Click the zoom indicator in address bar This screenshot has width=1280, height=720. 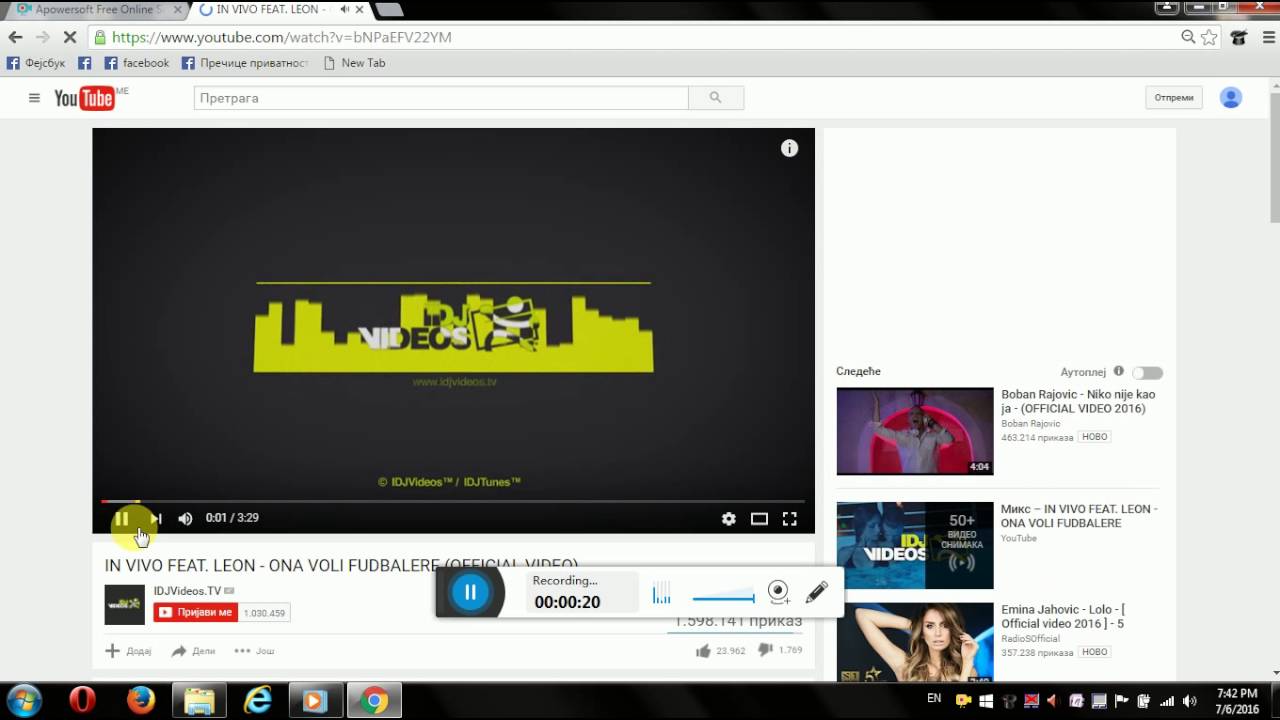coord(1188,37)
